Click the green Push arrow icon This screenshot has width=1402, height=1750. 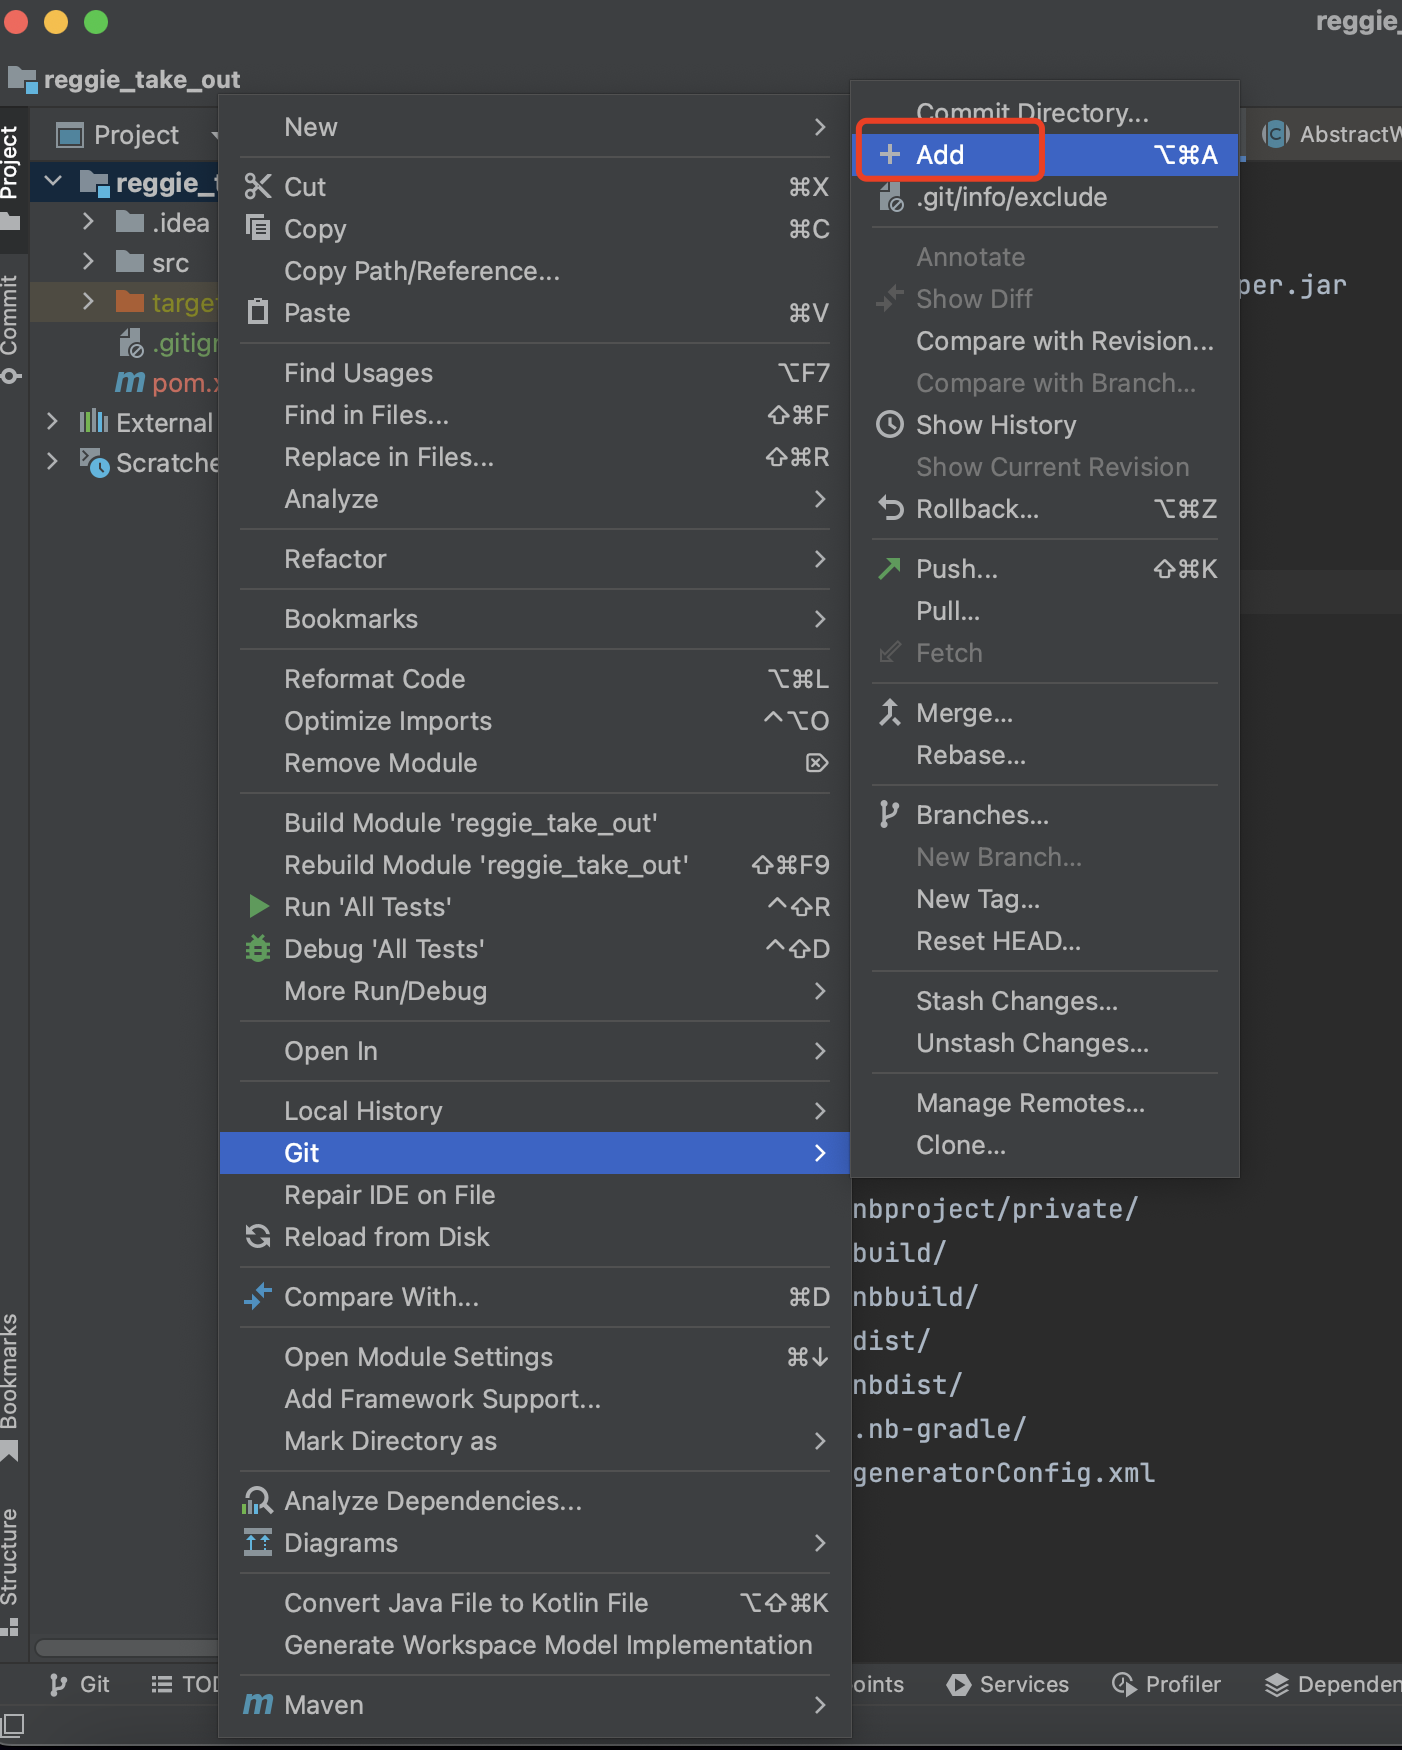tap(890, 569)
